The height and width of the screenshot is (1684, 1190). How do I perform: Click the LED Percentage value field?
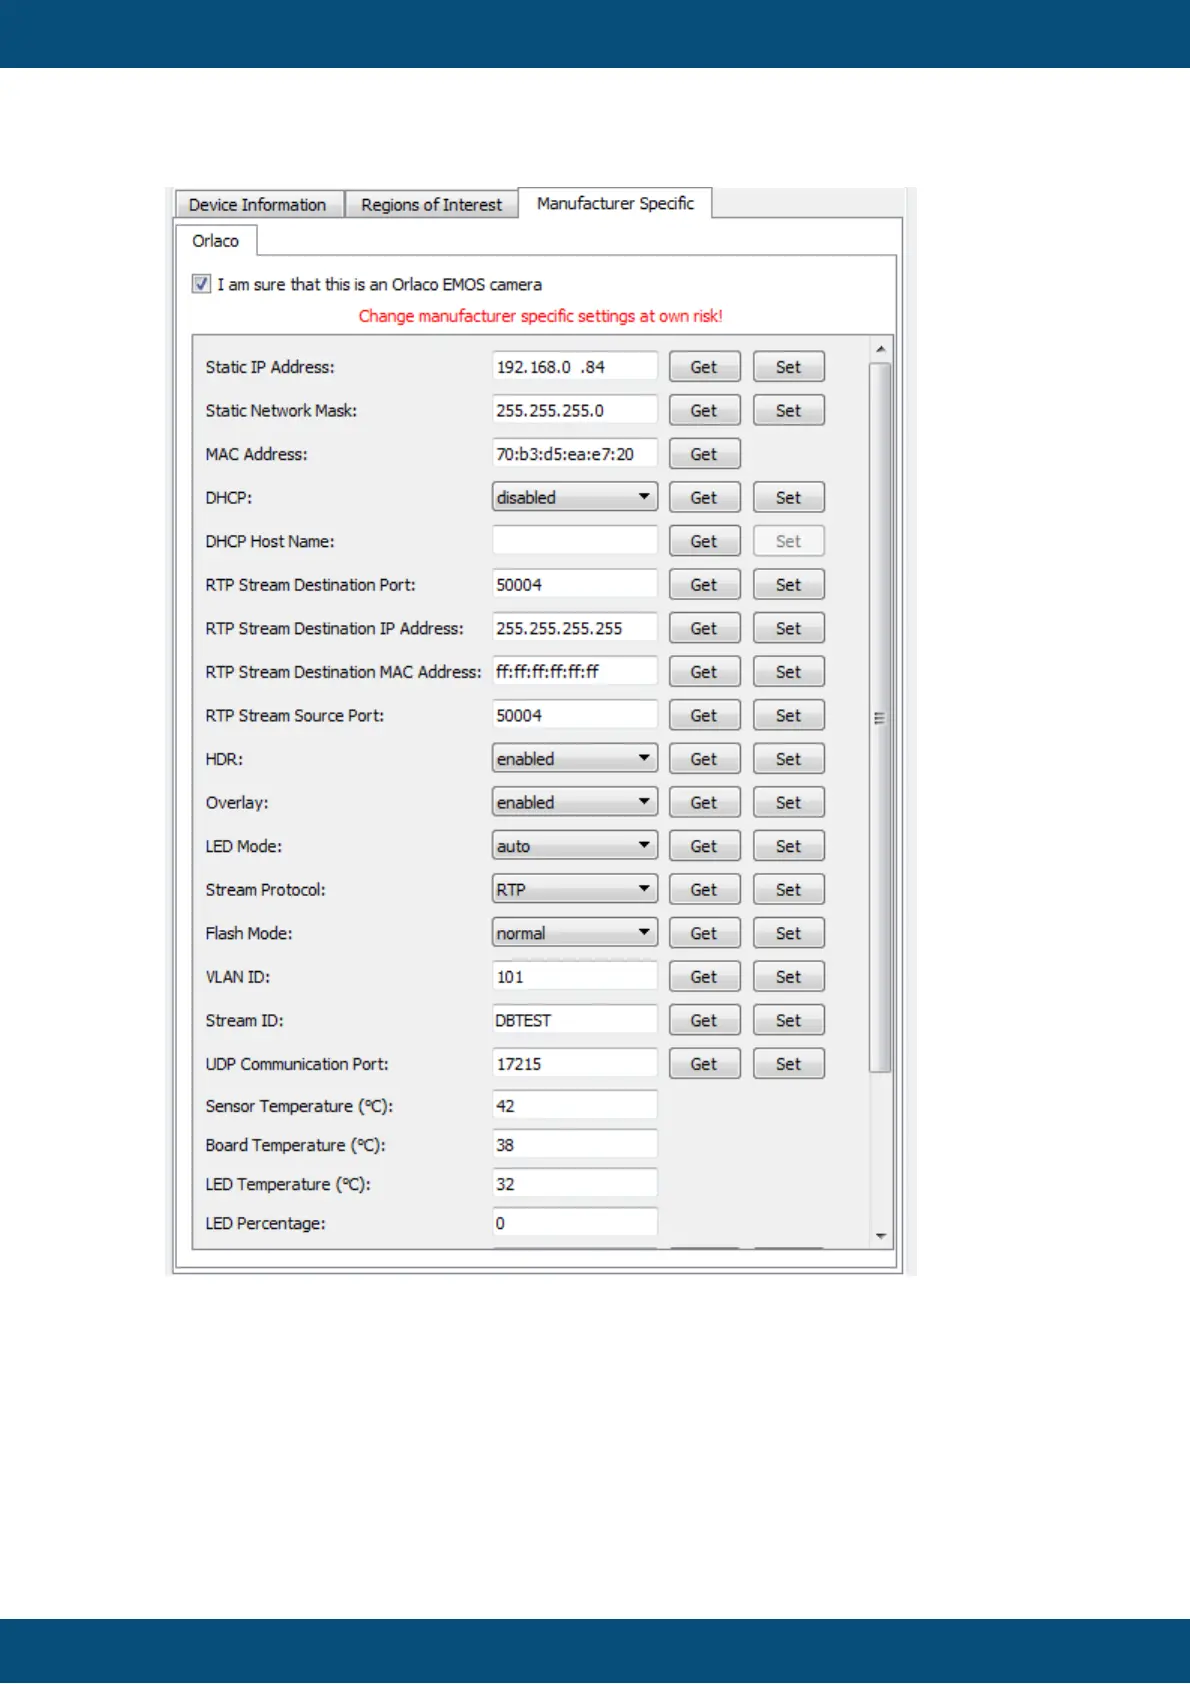[x=575, y=1223]
